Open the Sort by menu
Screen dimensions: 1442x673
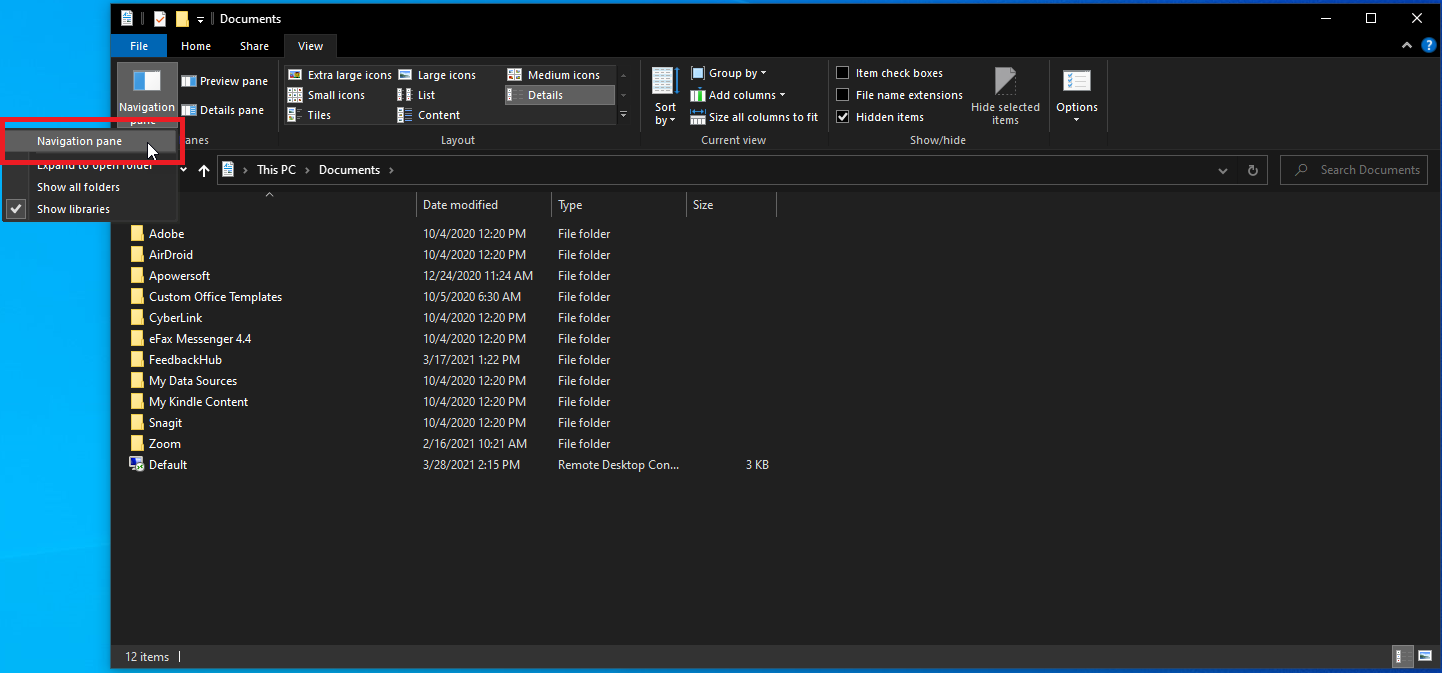(x=665, y=96)
